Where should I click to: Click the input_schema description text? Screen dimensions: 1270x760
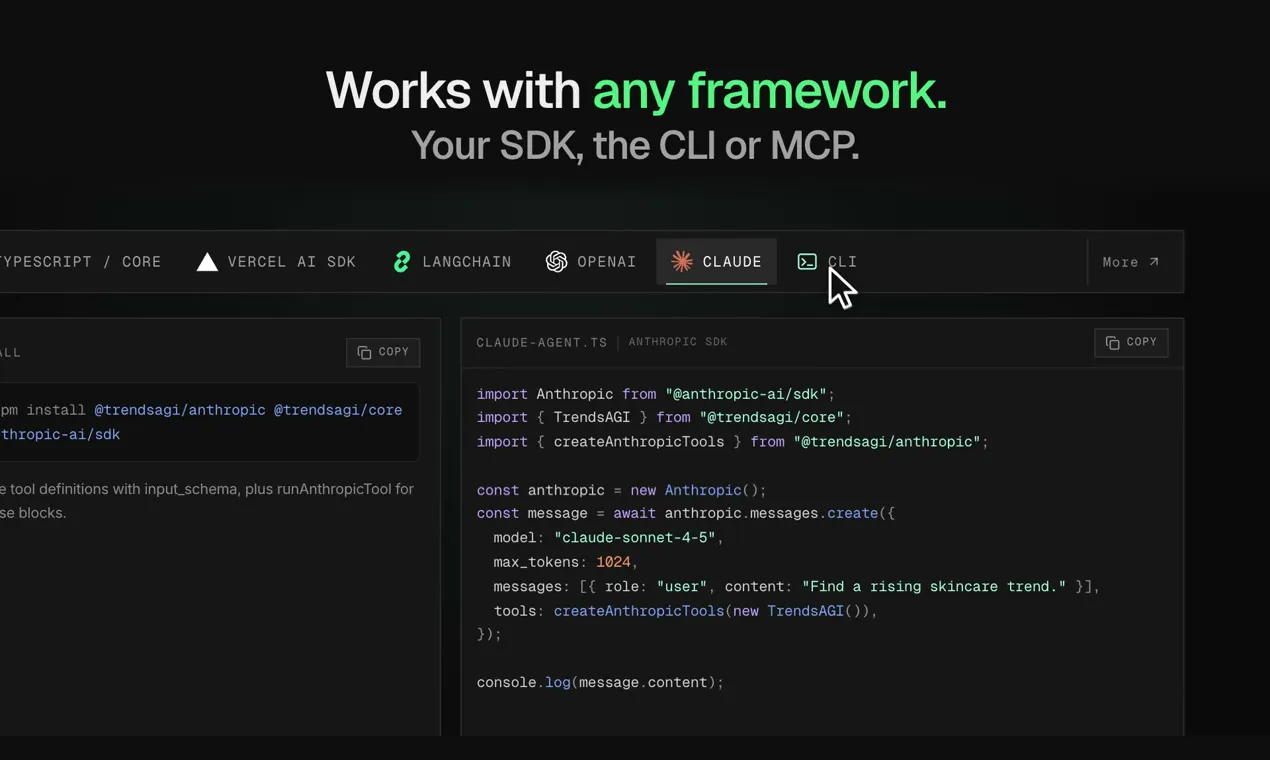pos(207,501)
